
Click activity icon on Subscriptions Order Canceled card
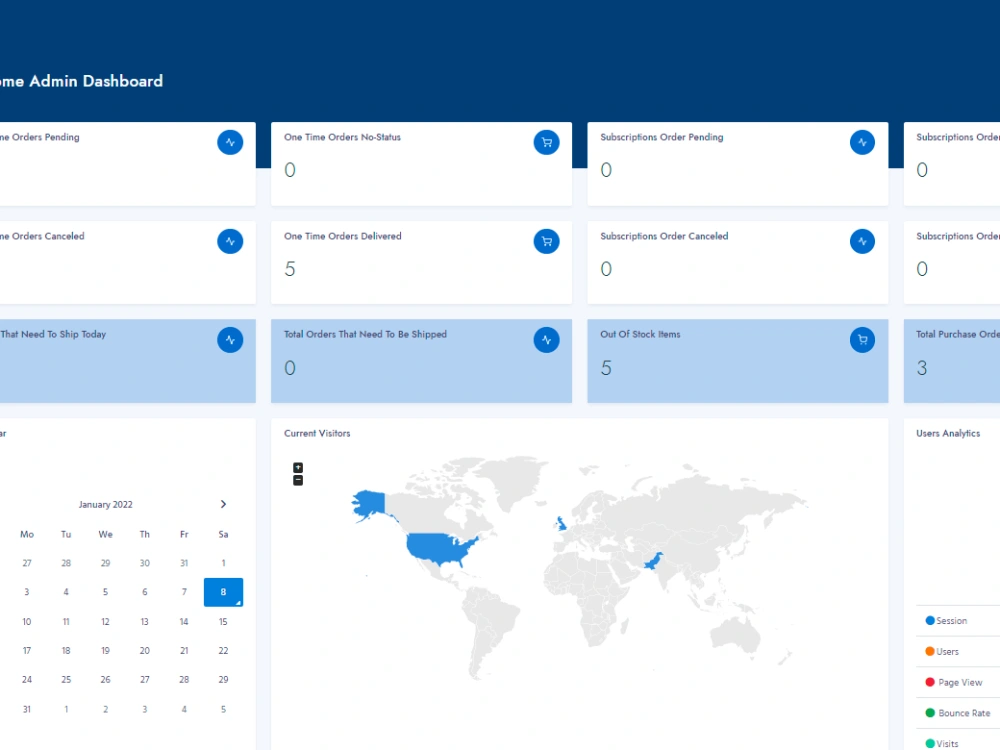coord(862,241)
